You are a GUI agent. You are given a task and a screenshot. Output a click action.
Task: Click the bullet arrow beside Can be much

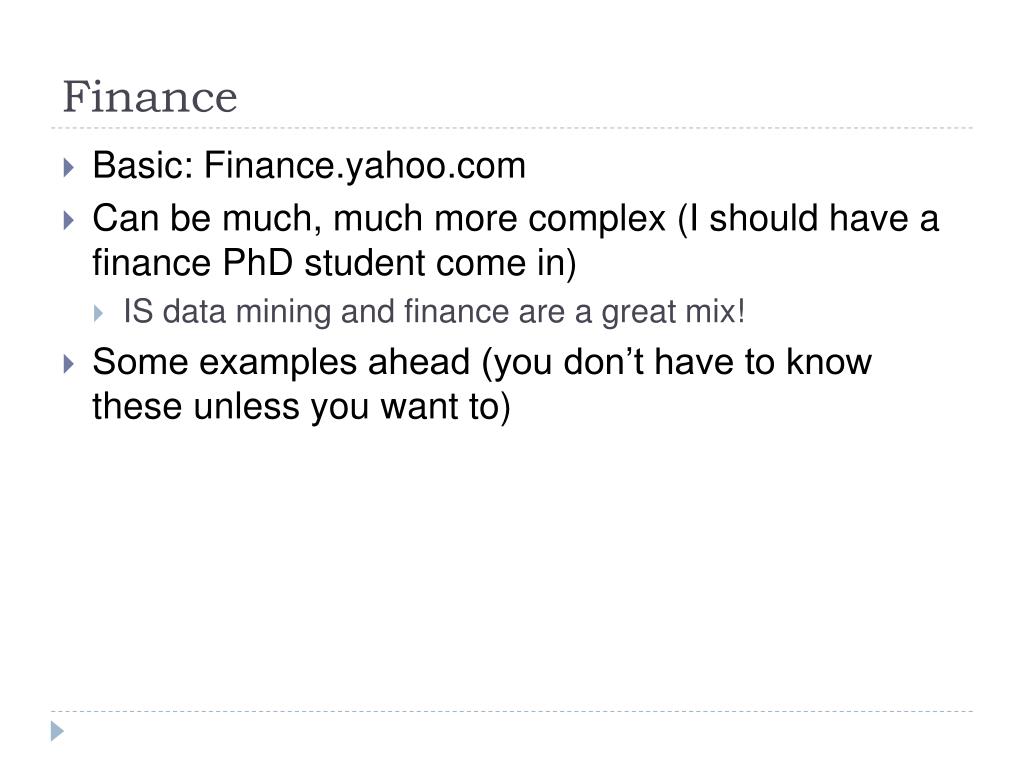[69, 220]
